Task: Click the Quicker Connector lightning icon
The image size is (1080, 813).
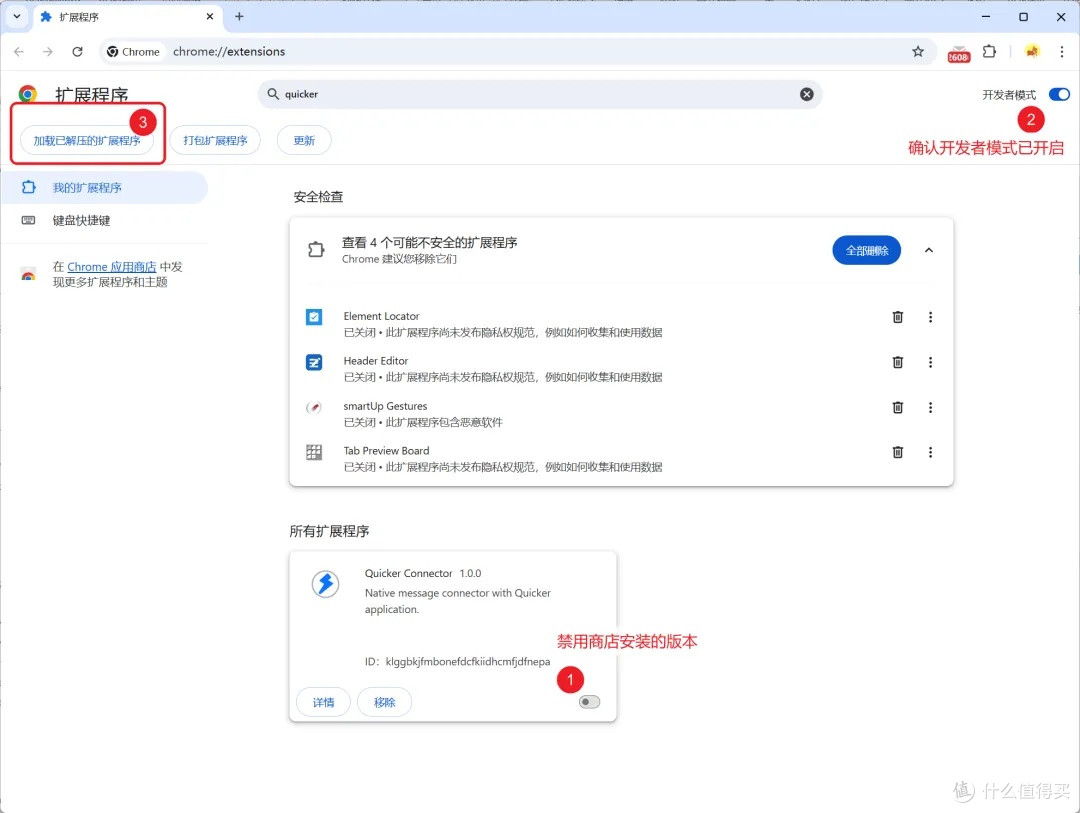Action: pyautogui.click(x=325, y=584)
